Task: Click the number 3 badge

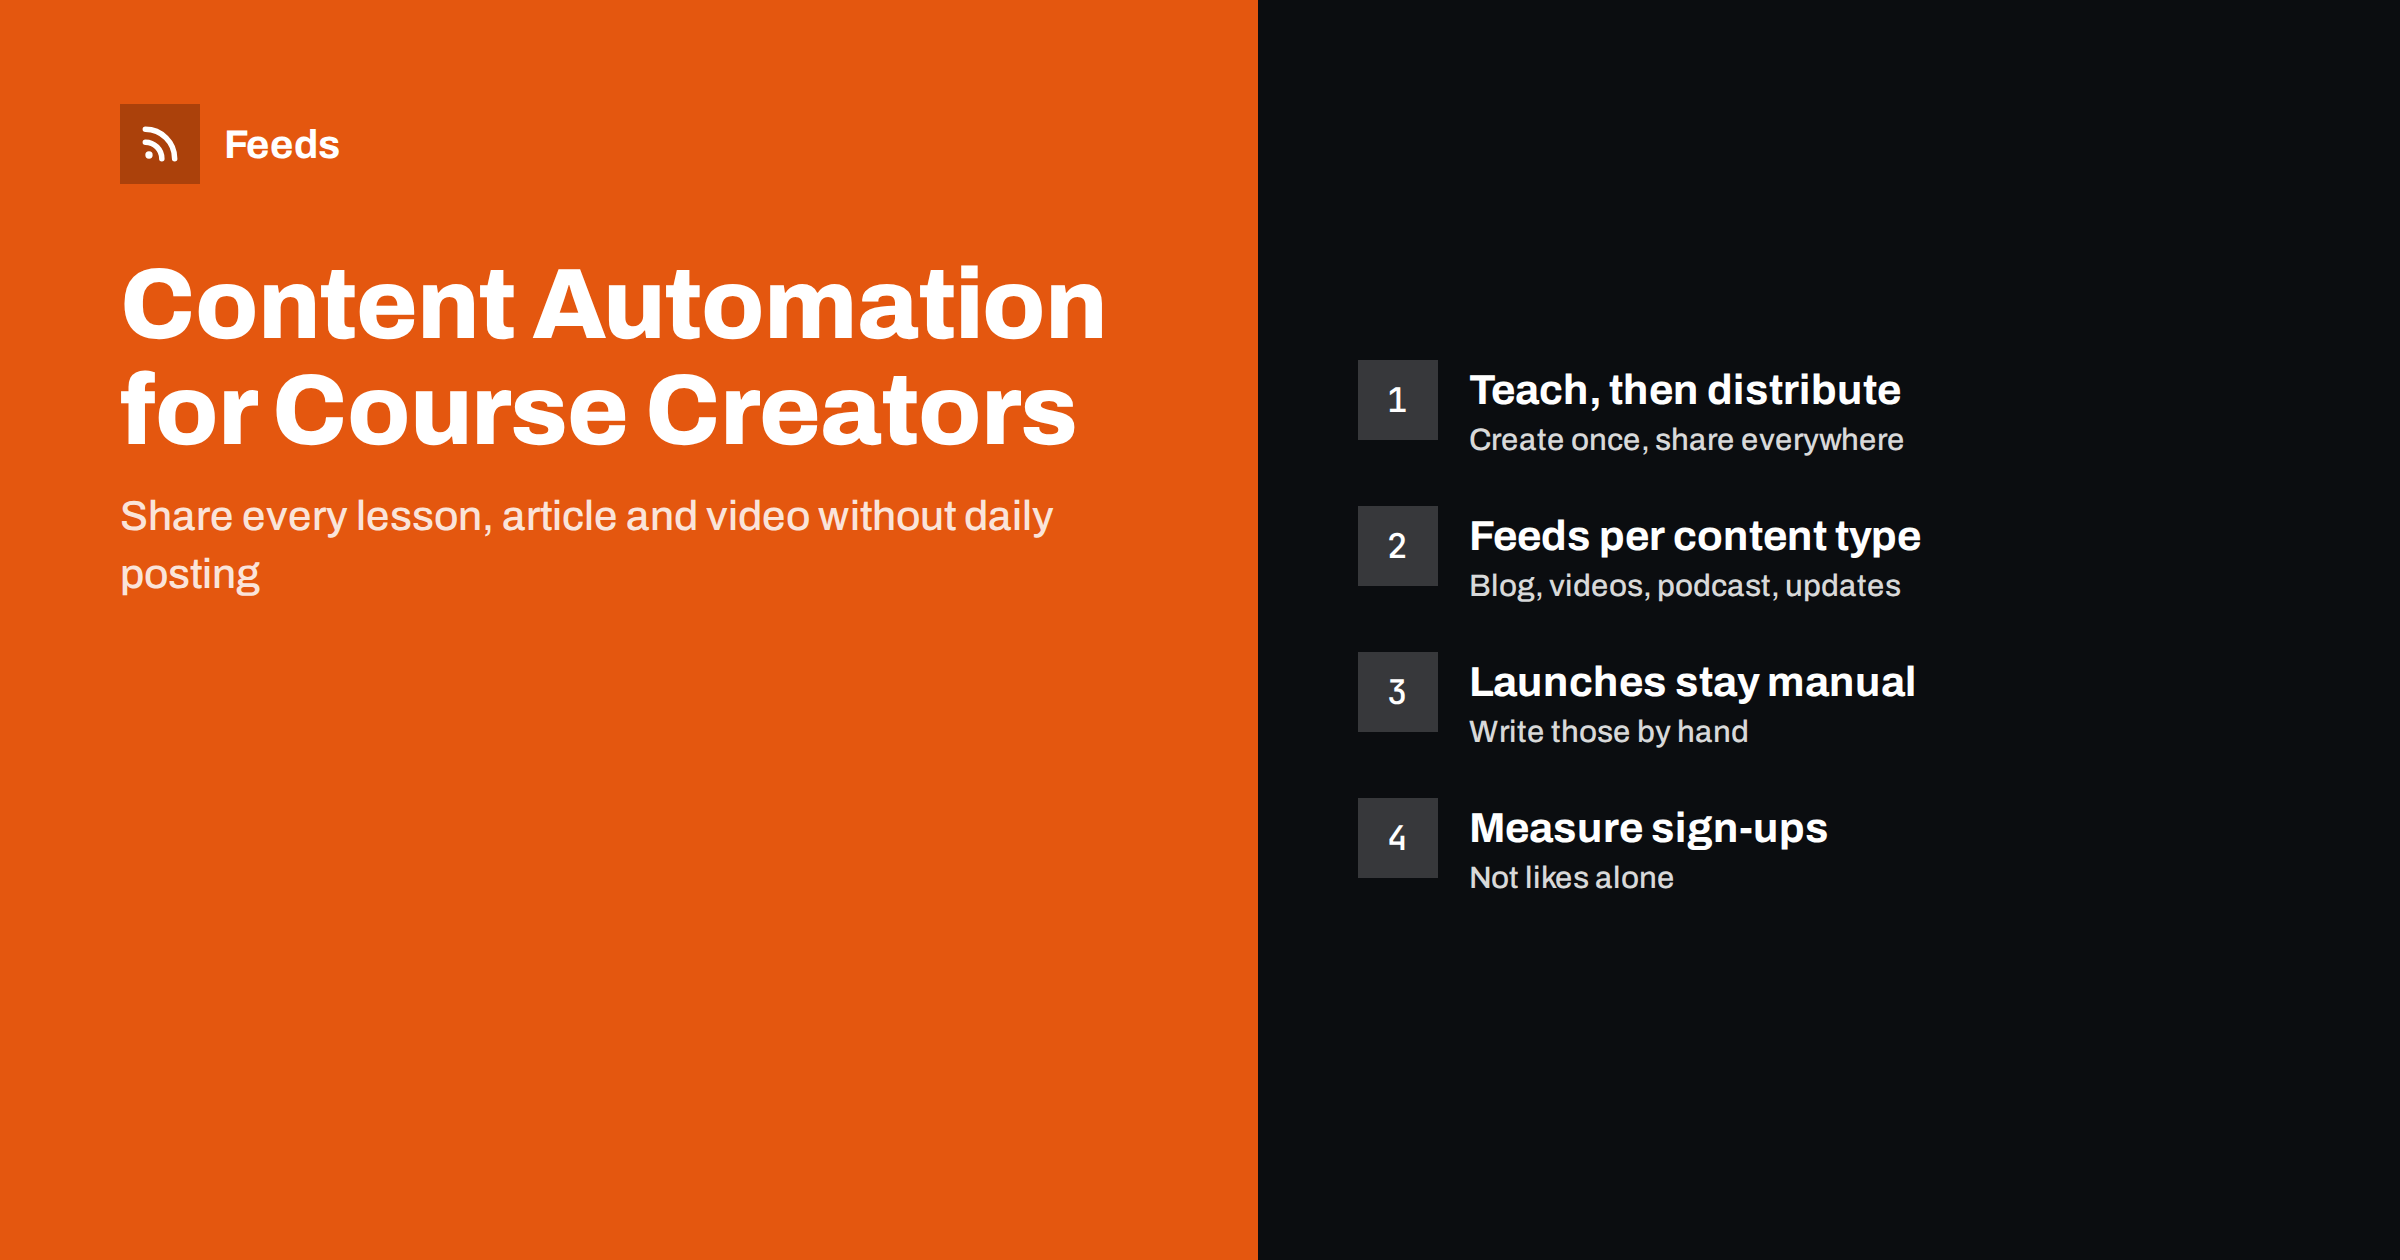Action: 1398,692
